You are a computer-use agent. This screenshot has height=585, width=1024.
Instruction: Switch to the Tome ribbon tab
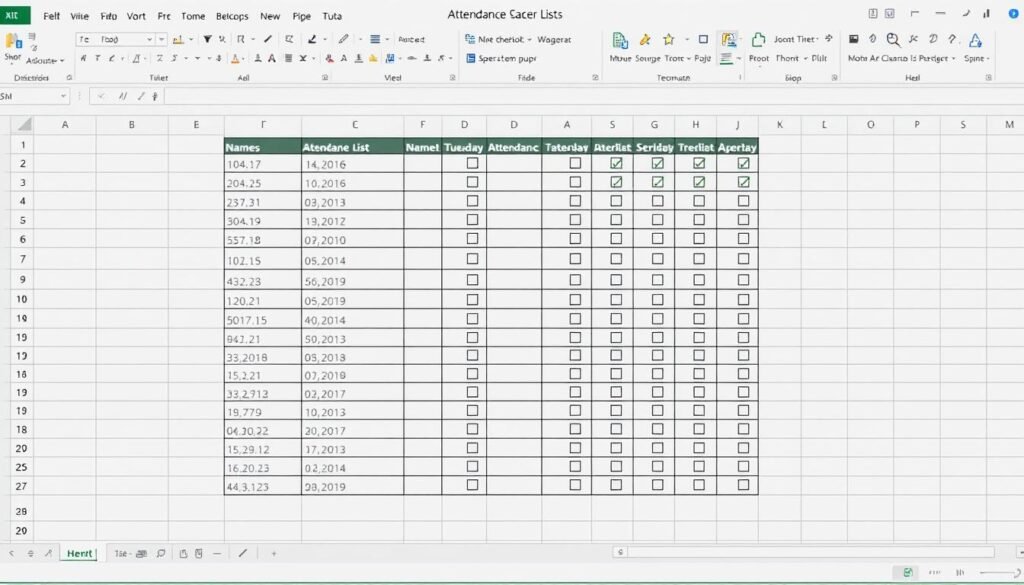pos(193,16)
